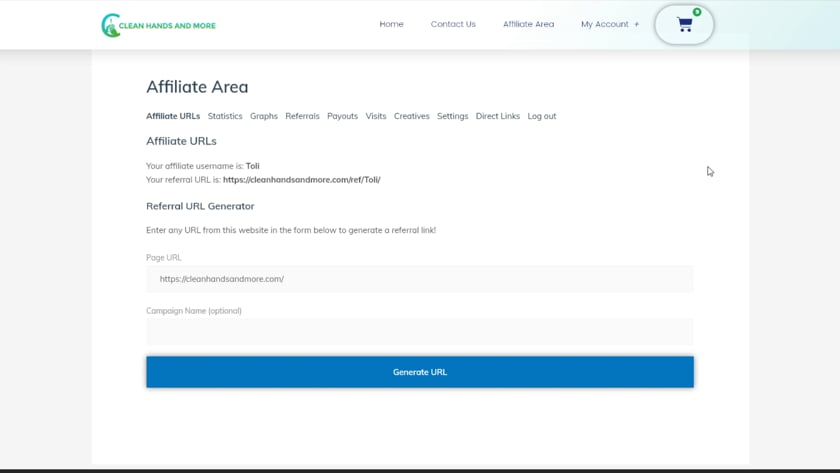Click the Generate URL button
840x473 pixels.
tap(420, 372)
